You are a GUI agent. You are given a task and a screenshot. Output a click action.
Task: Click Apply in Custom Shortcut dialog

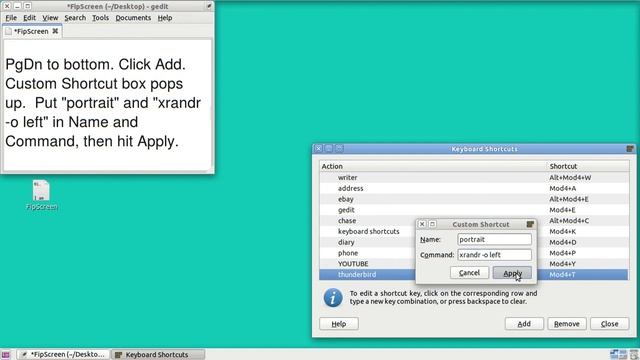coord(512,273)
